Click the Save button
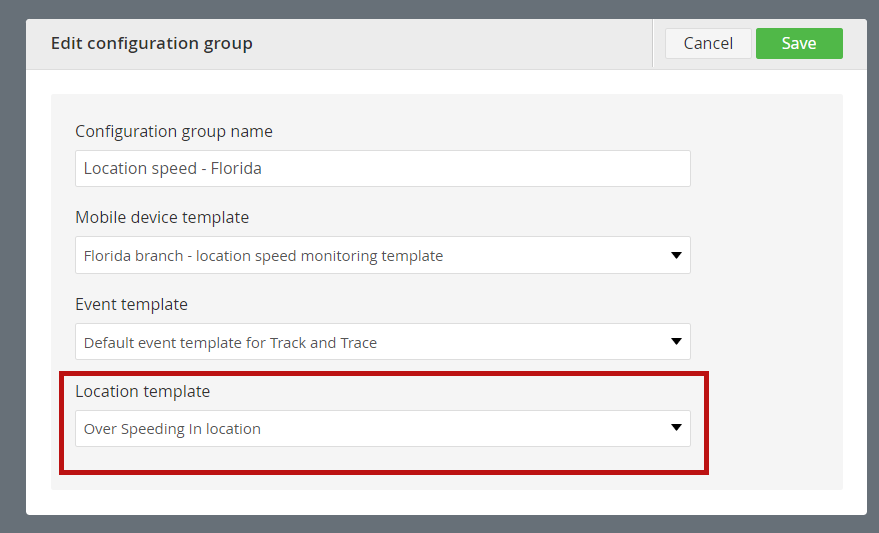879x533 pixels. (x=799, y=43)
